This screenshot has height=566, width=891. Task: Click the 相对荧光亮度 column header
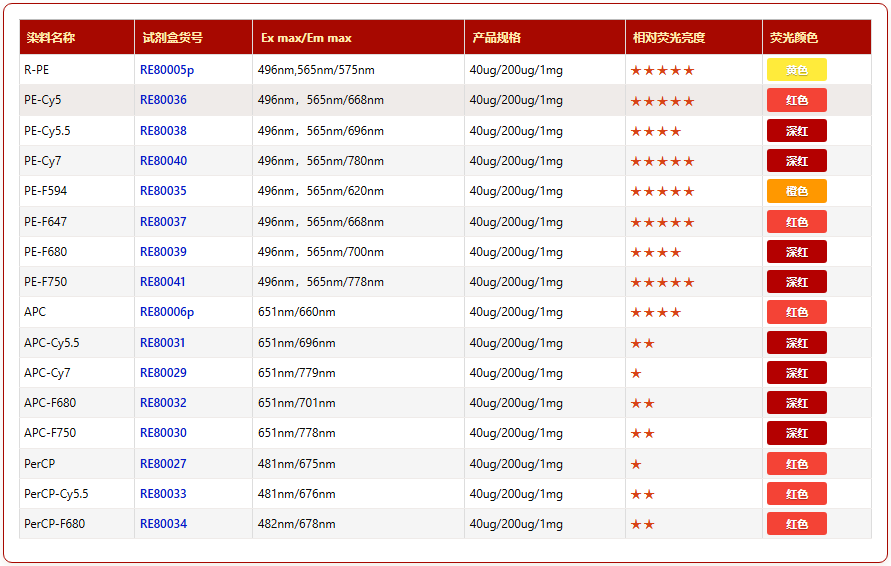(x=669, y=38)
